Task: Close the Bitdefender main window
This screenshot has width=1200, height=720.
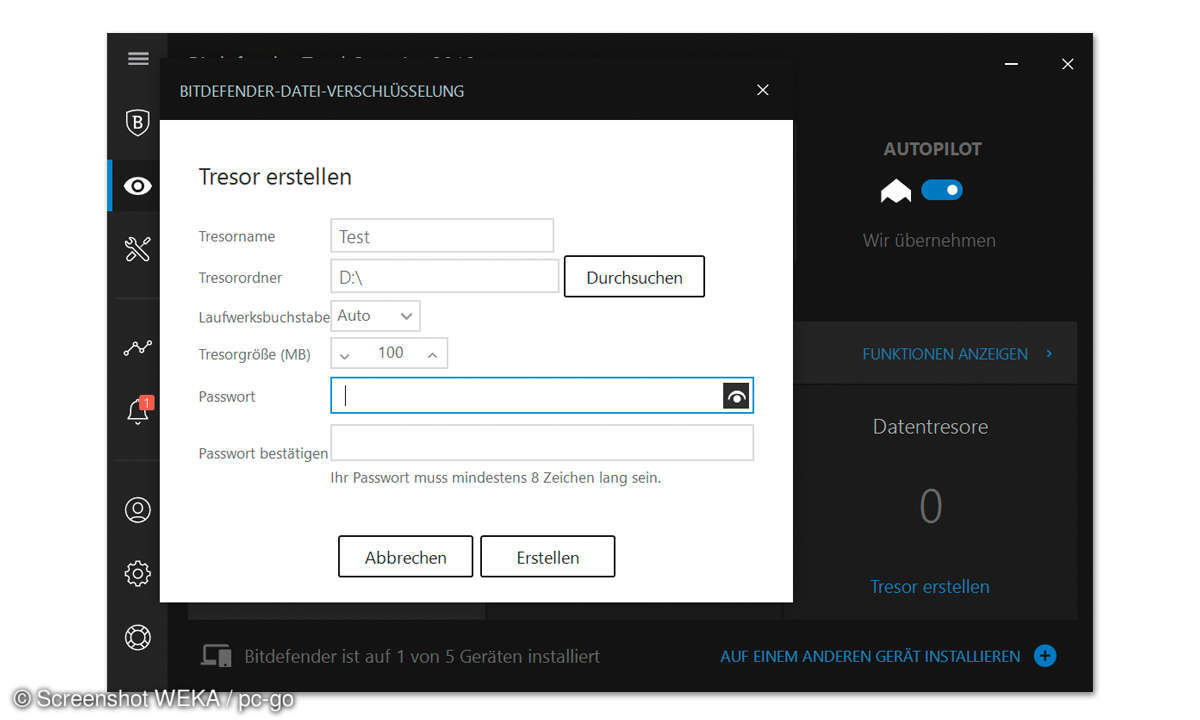Action: click(x=1067, y=64)
